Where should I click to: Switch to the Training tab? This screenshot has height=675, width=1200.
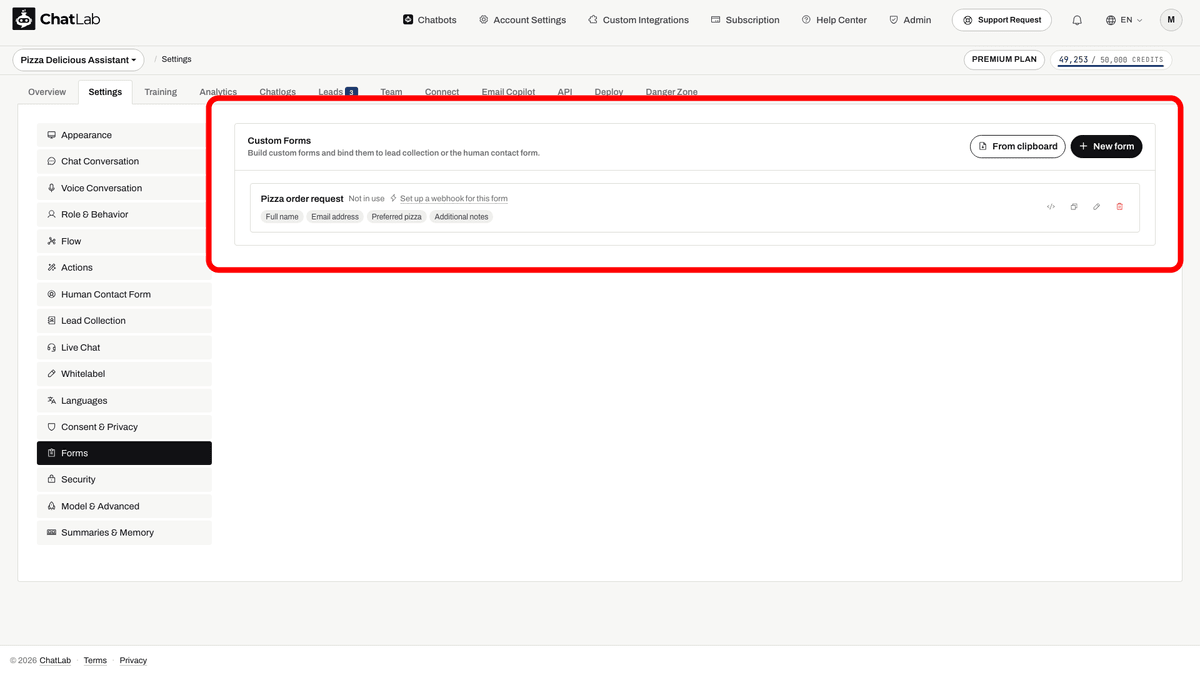coord(160,92)
